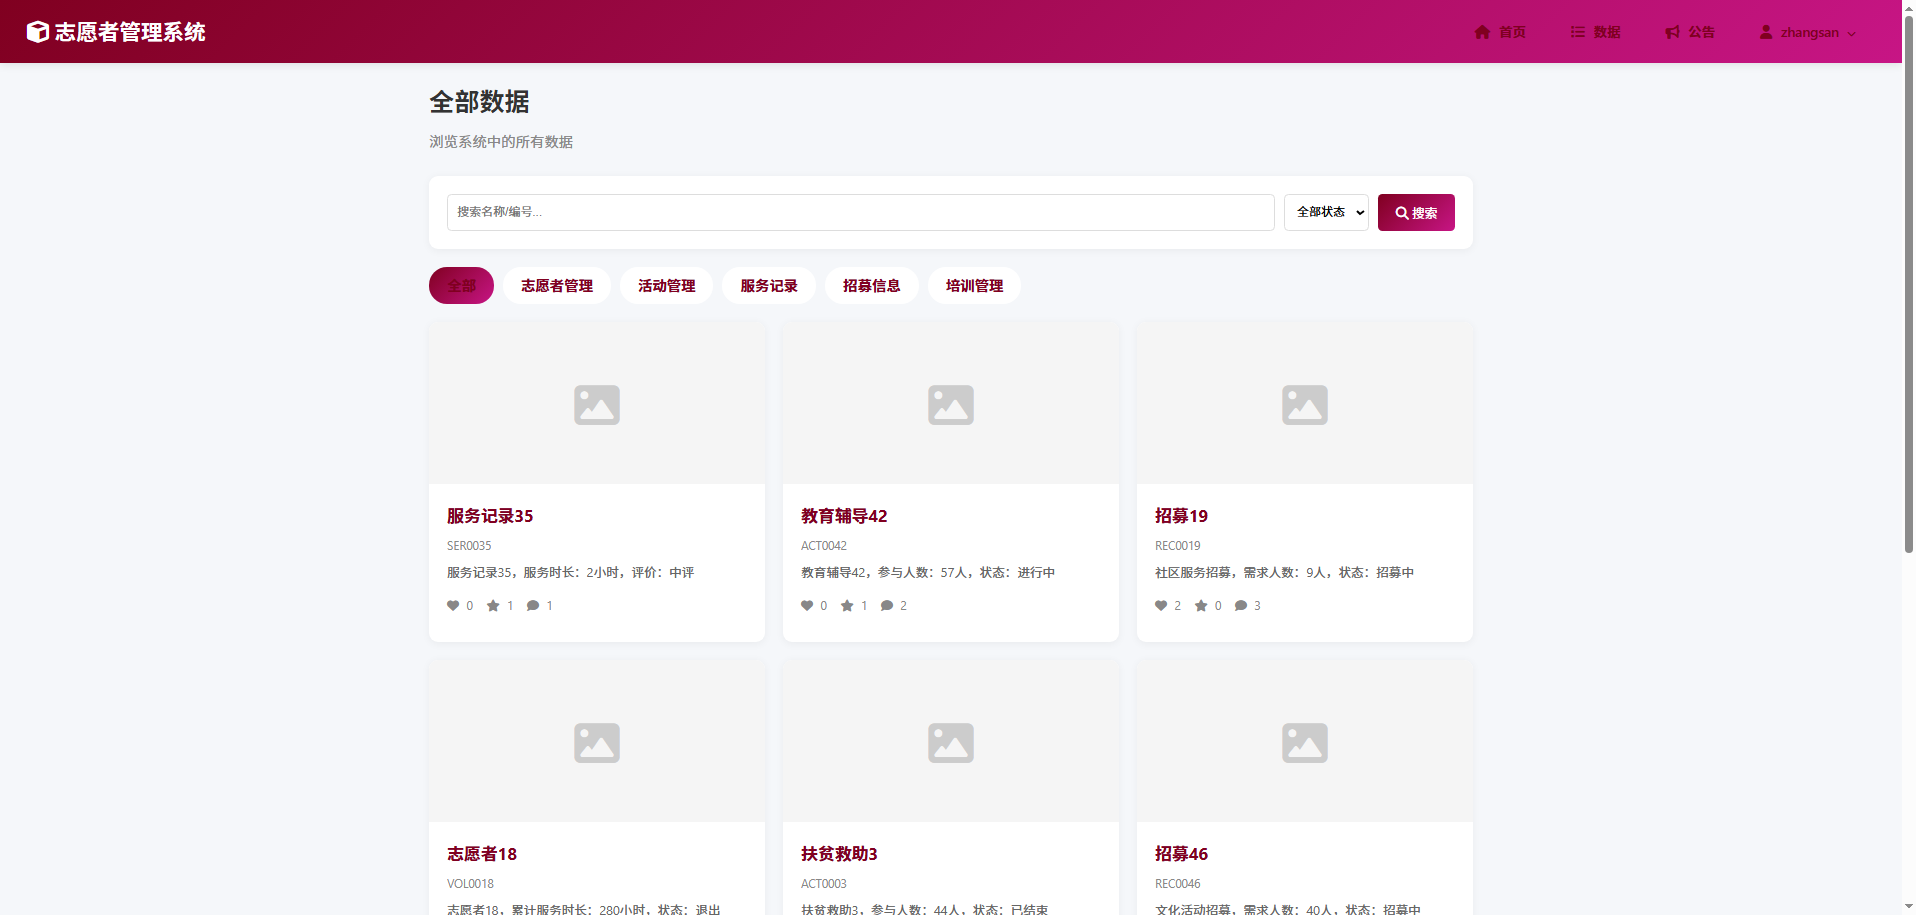The image size is (1916, 915).
Task: Switch to the 志愿者管理 tab
Action: [557, 286]
